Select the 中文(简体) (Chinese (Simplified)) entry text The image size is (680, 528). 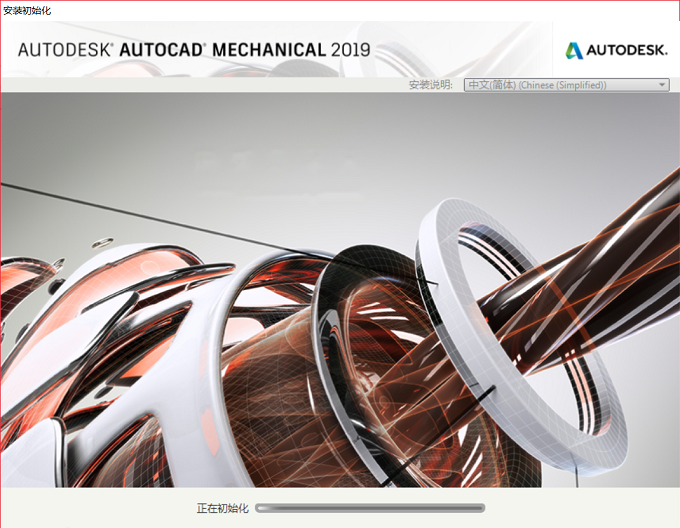[537, 85]
